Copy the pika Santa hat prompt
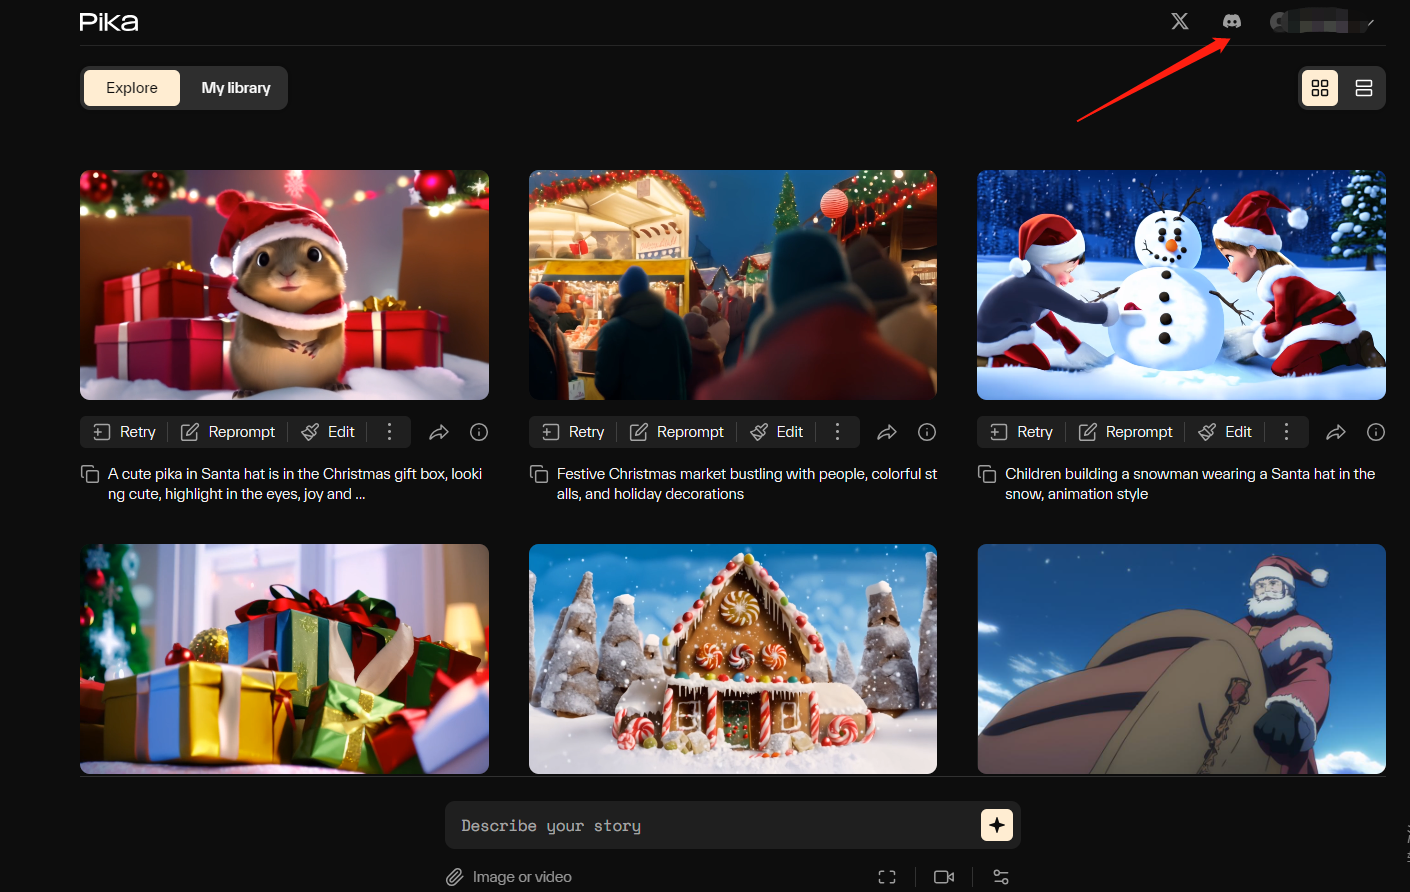Viewport: 1410px width, 892px height. coord(90,474)
